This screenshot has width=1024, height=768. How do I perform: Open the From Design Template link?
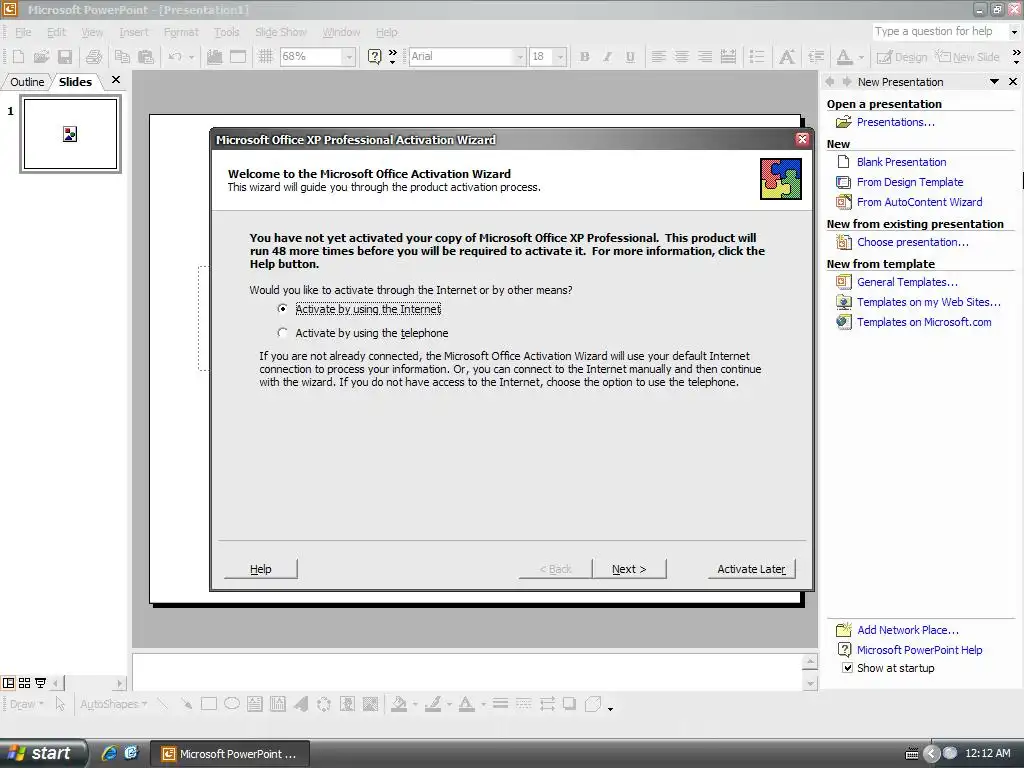[910, 182]
